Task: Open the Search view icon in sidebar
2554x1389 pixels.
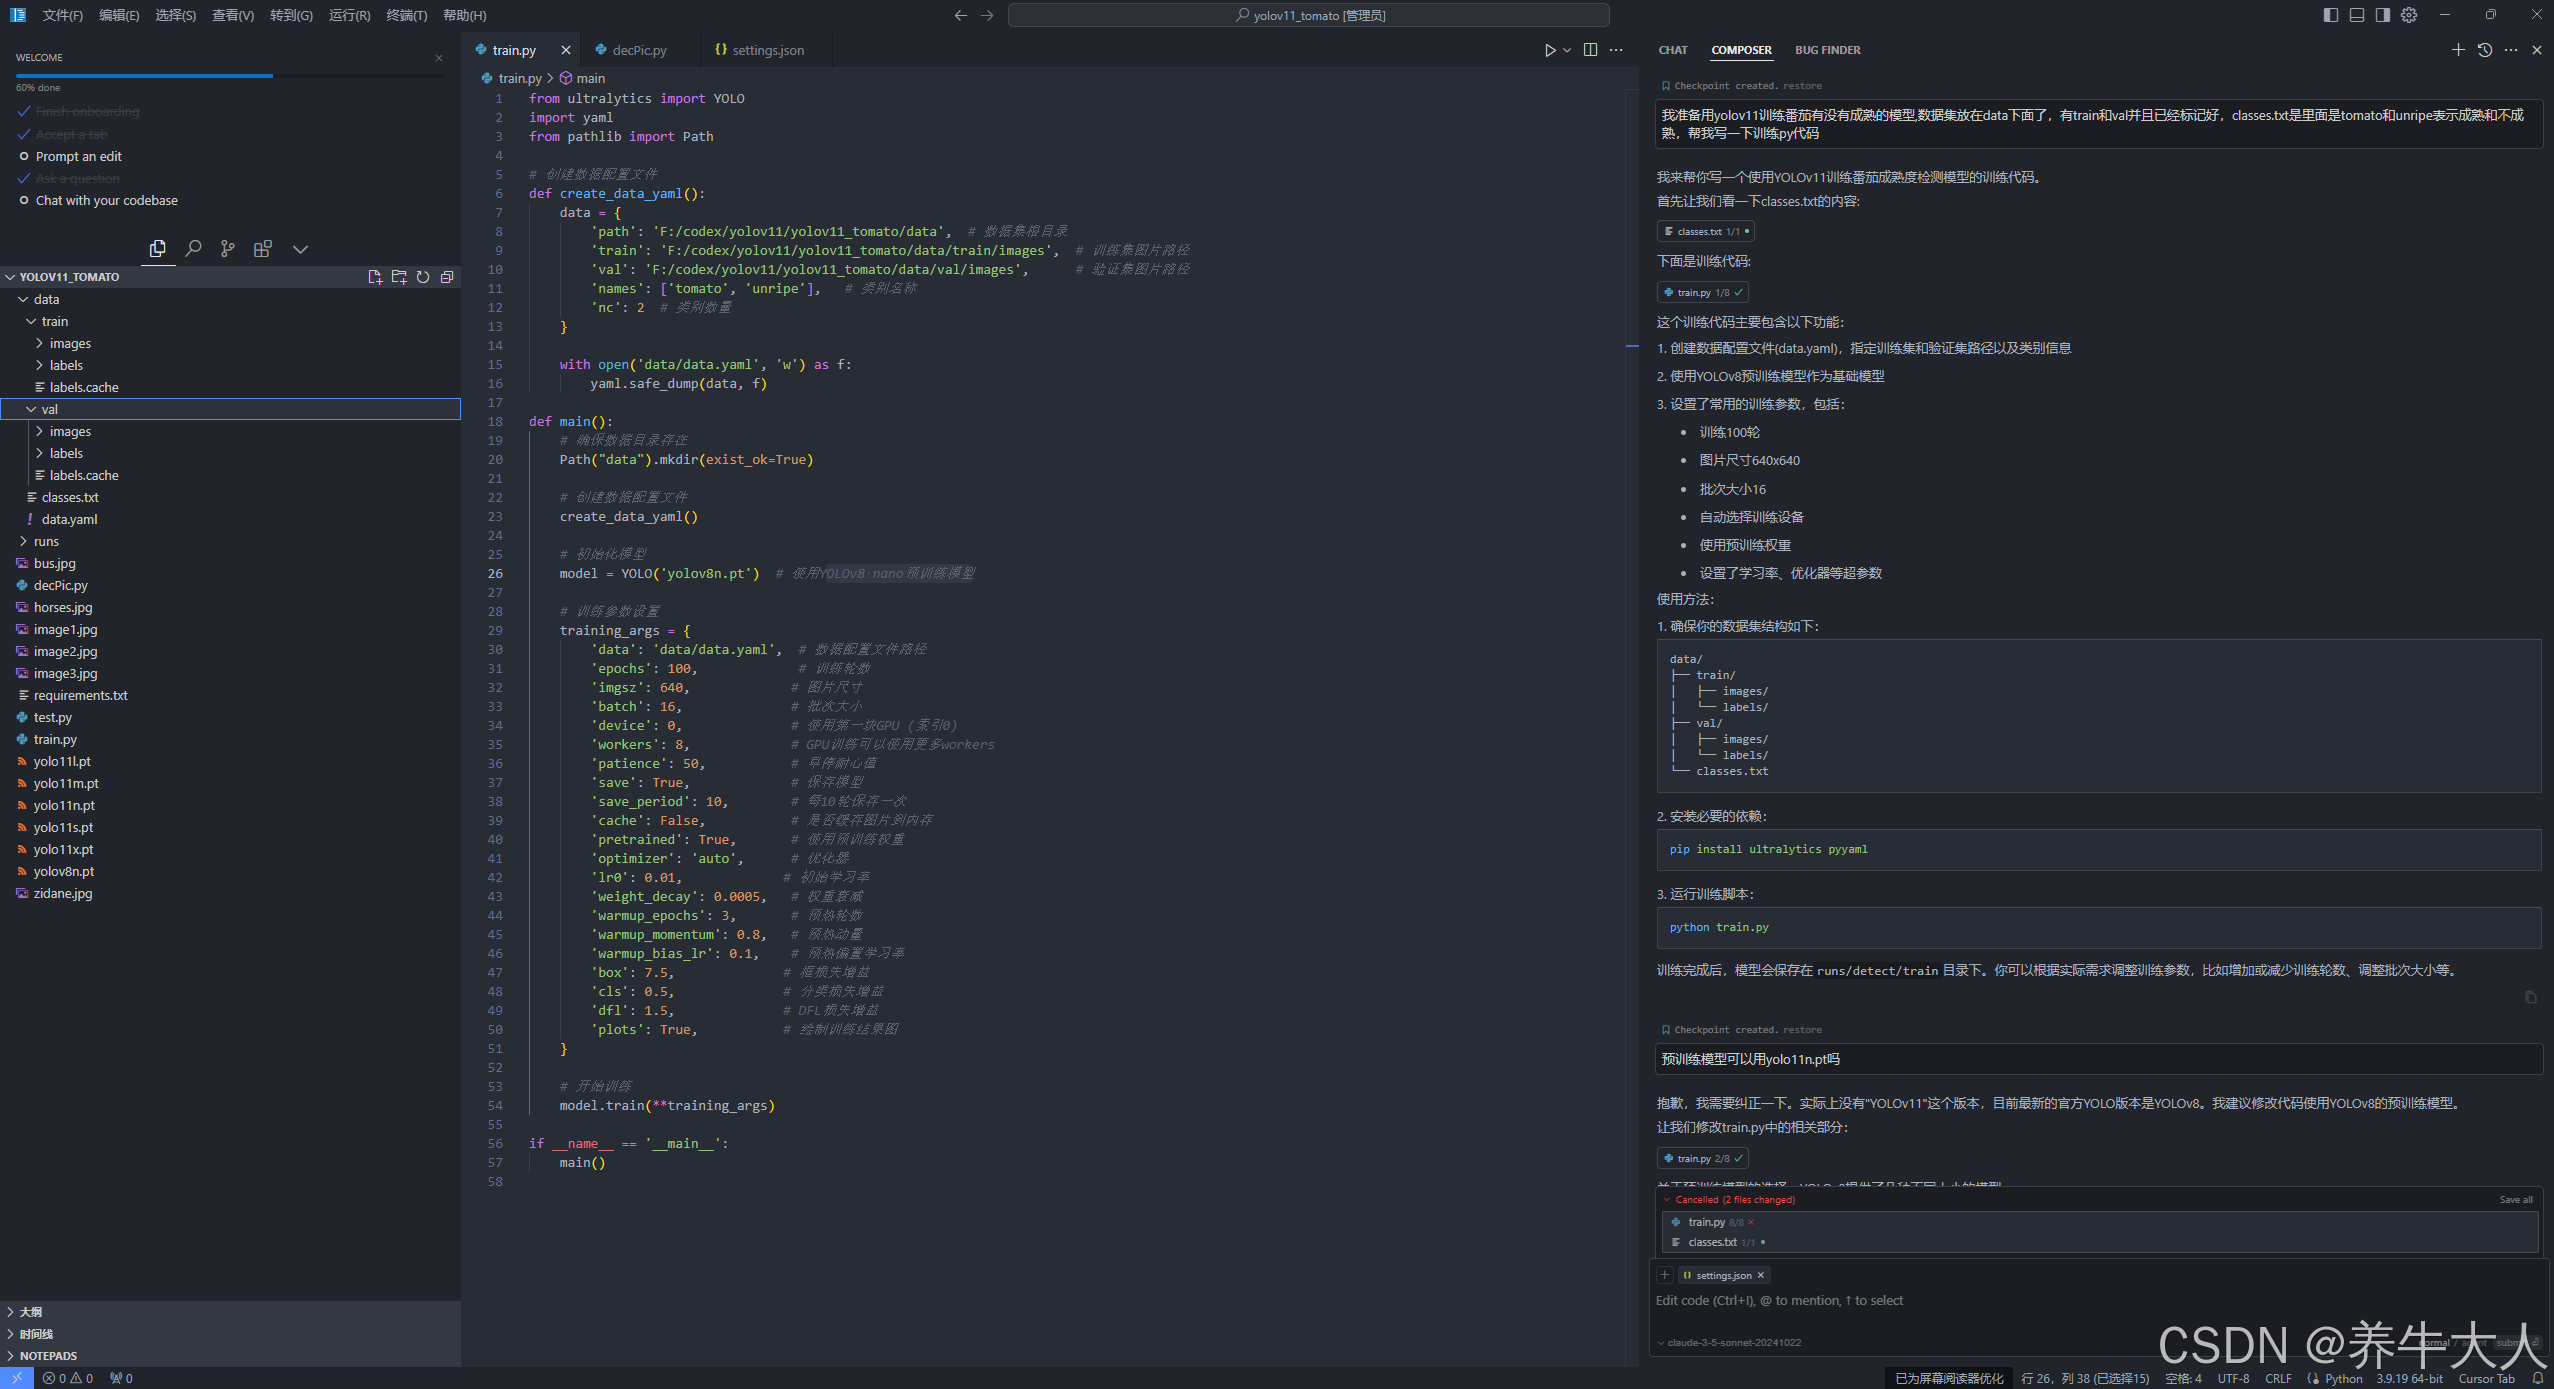Action: click(x=193, y=248)
